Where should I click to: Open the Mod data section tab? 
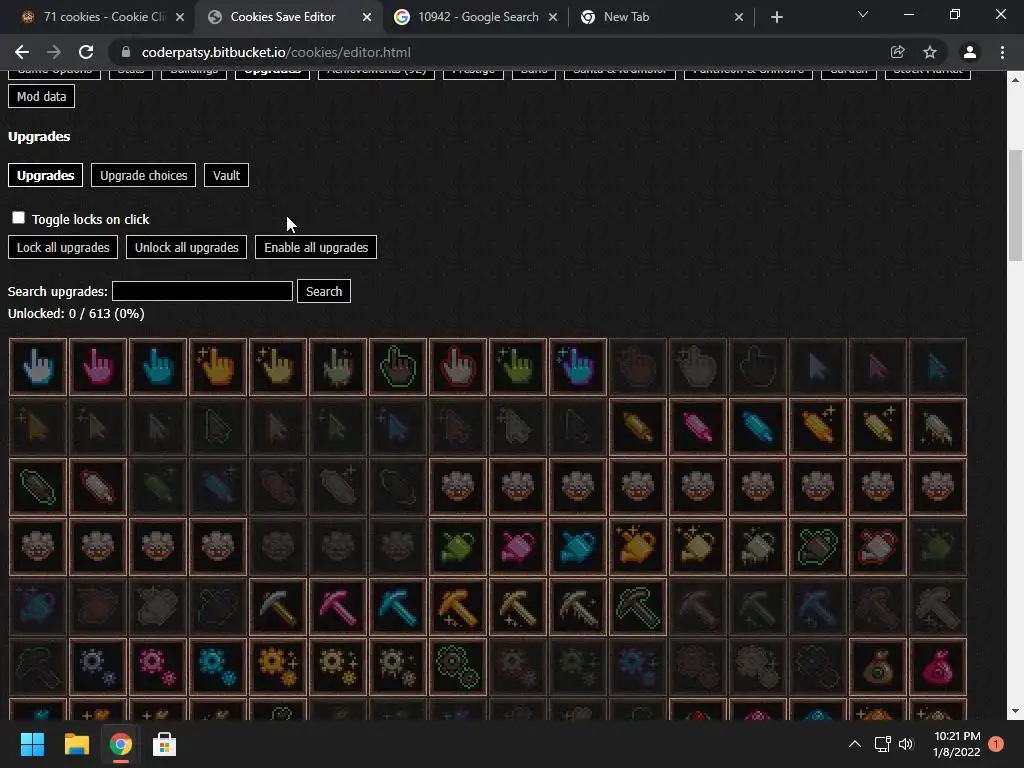41,96
